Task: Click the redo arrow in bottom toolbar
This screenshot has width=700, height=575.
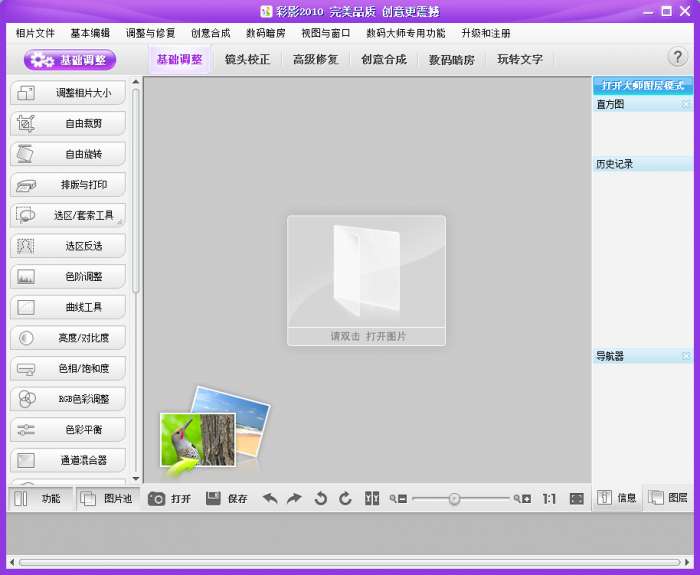Action: (294, 498)
